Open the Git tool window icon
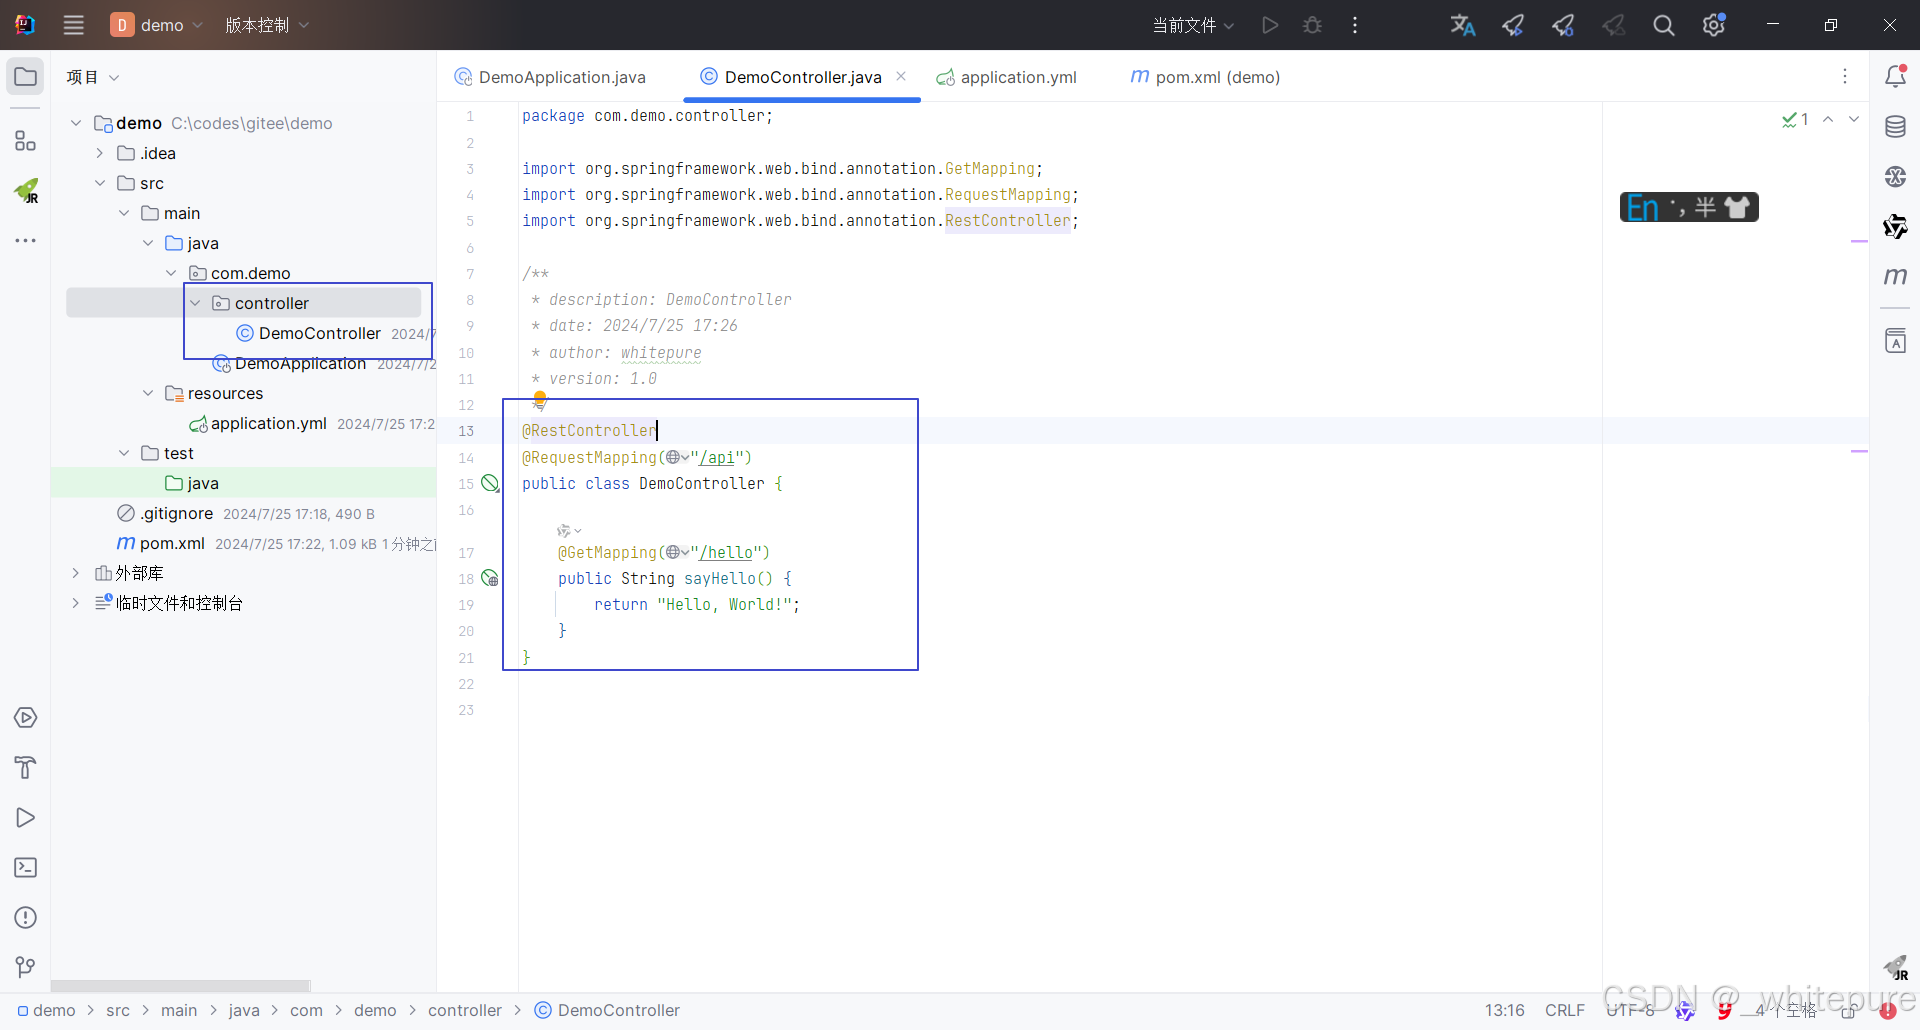The image size is (1920, 1030). (25, 967)
